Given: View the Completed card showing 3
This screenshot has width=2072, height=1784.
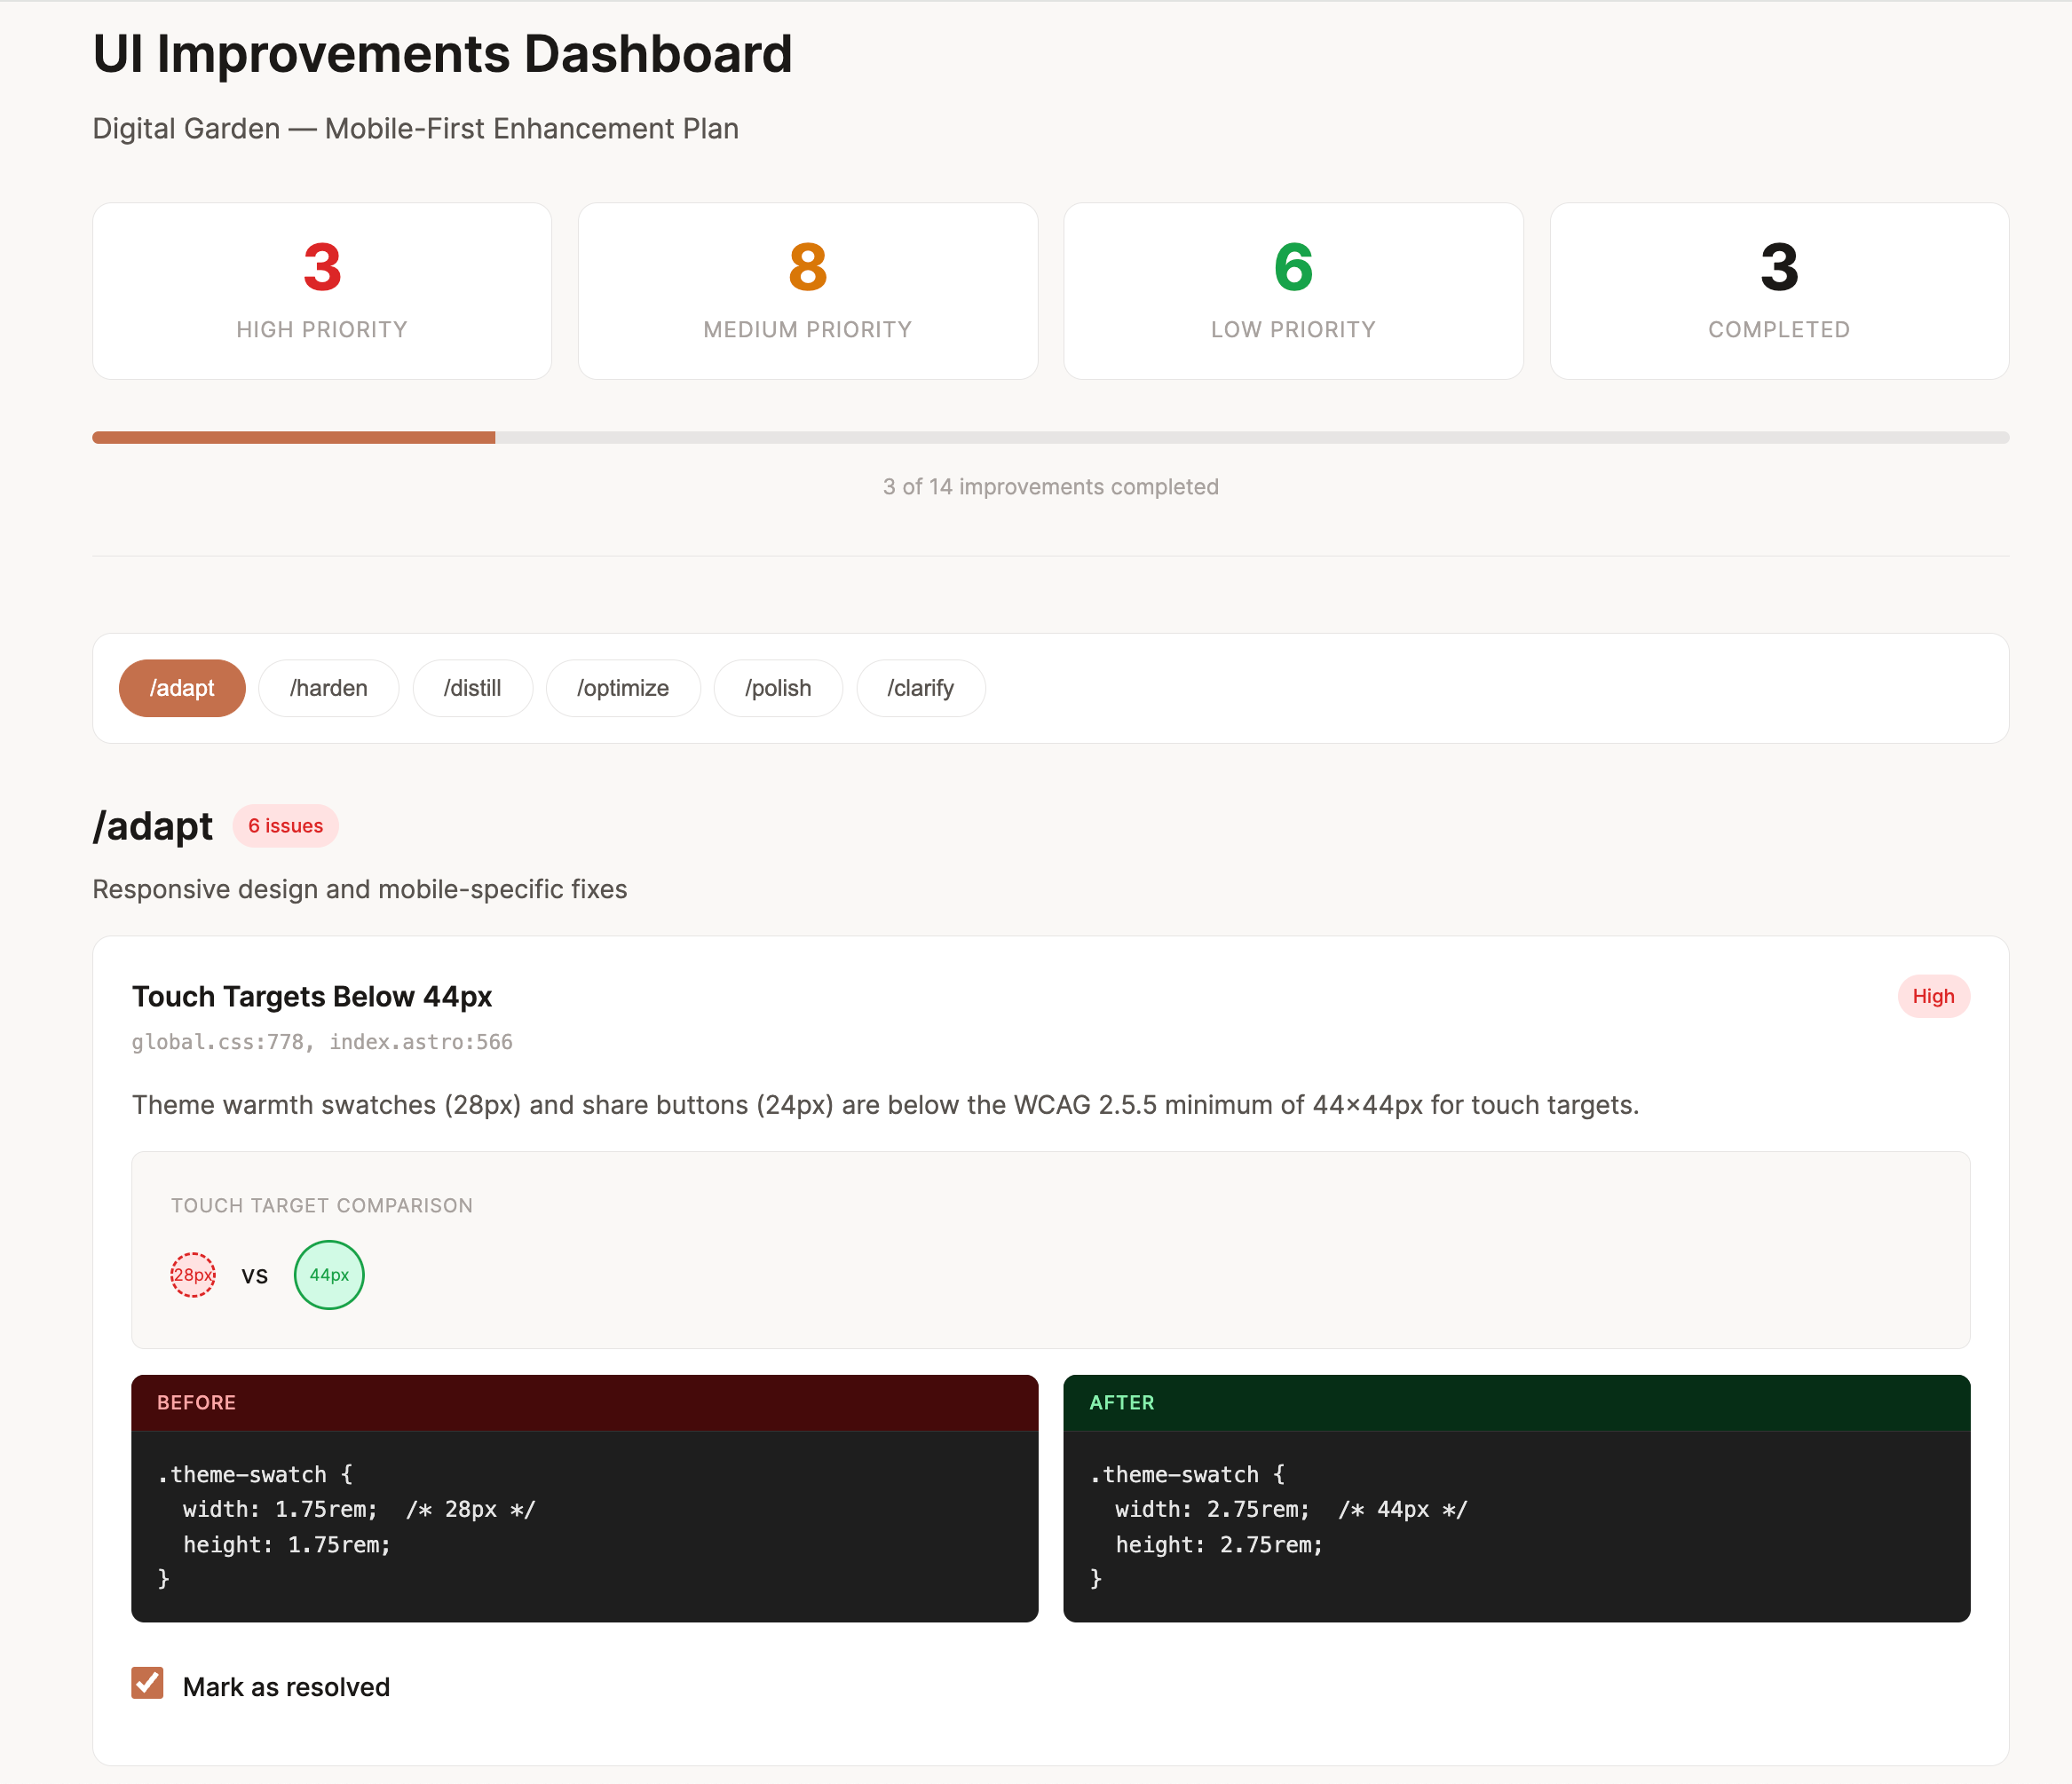Looking at the screenshot, I should coord(1779,290).
